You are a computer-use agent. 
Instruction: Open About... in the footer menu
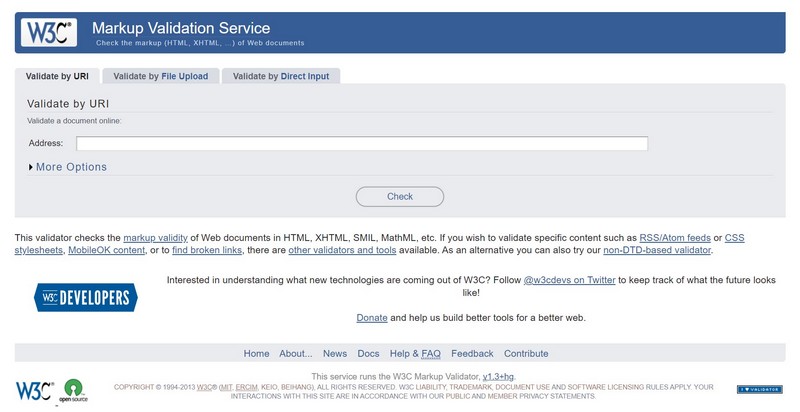click(296, 354)
